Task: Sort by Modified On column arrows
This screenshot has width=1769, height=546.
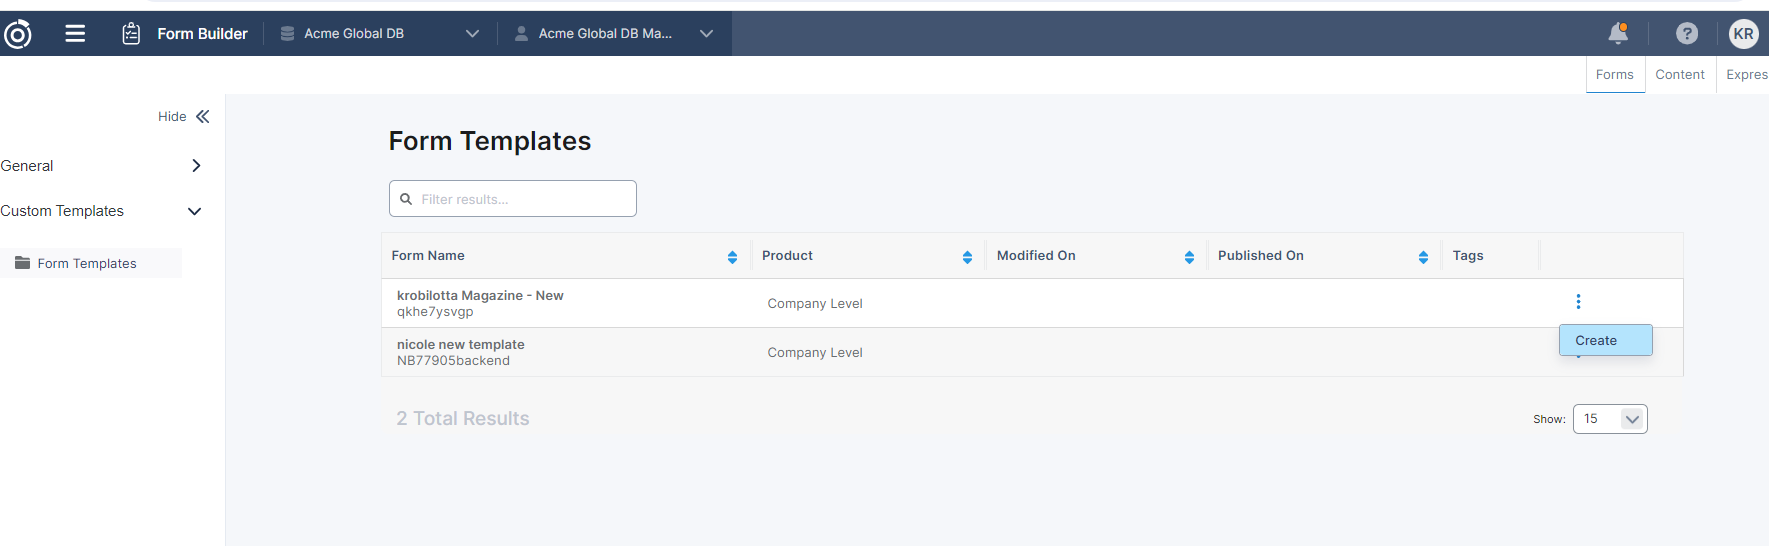Action: pyautogui.click(x=1189, y=257)
